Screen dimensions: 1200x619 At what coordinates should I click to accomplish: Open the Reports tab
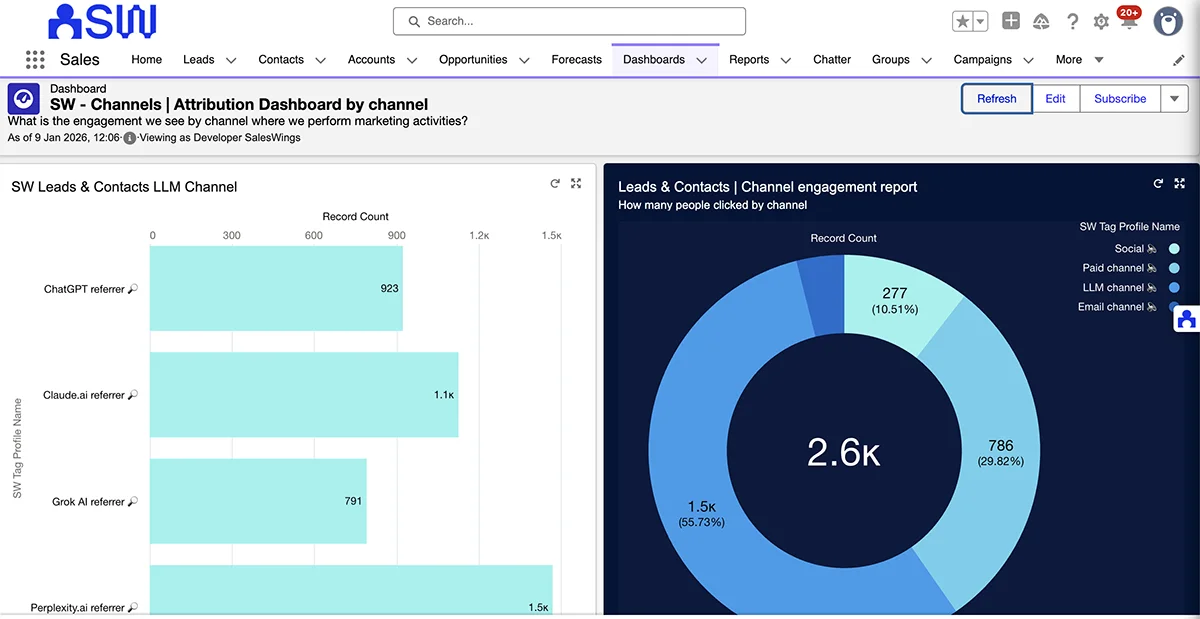(749, 60)
